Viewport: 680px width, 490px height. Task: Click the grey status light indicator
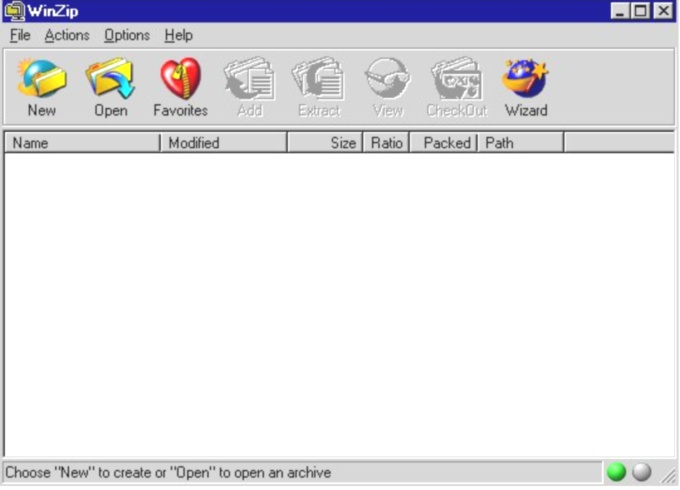click(x=642, y=472)
